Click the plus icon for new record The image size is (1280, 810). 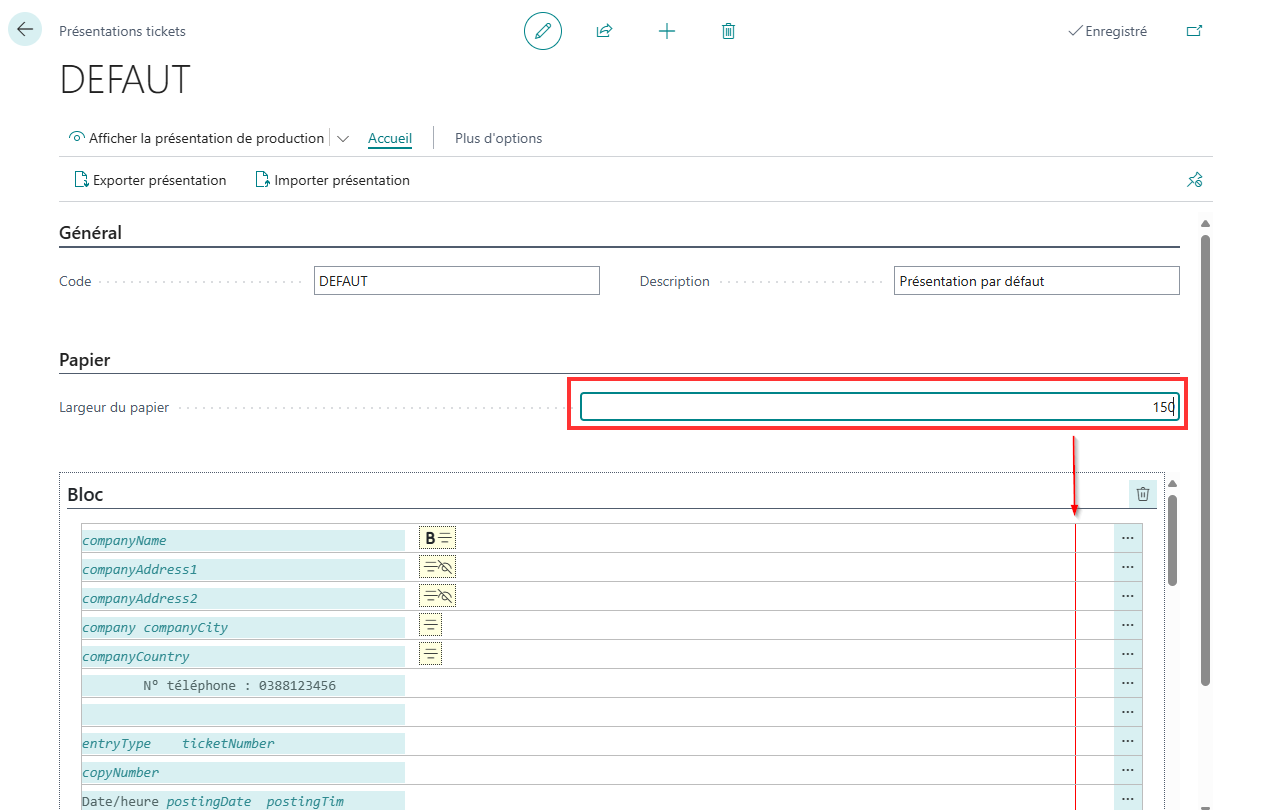click(x=667, y=31)
